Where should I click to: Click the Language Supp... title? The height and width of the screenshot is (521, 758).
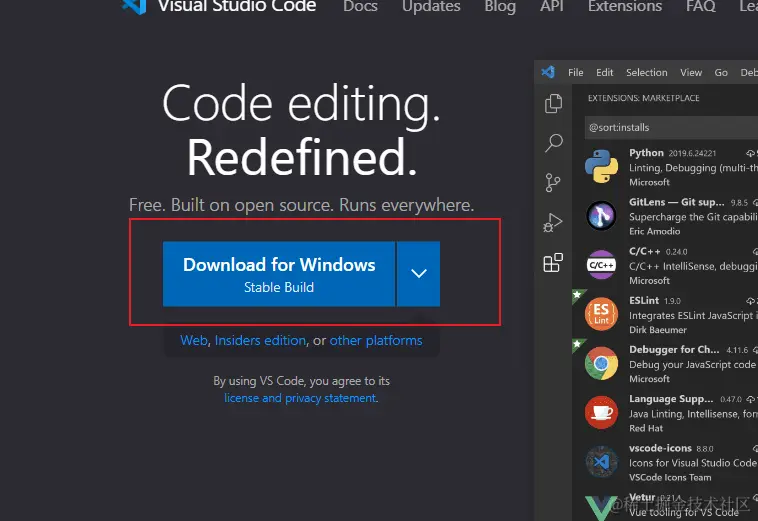click(x=671, y=399)
